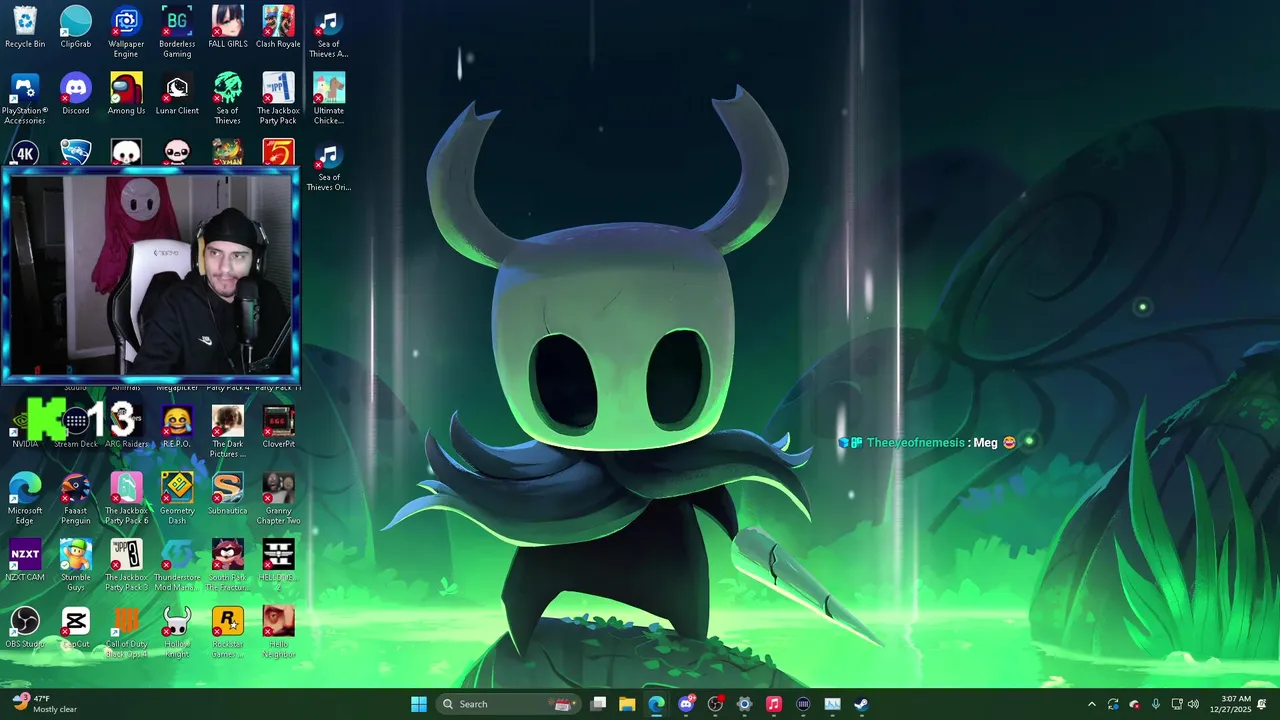Select the Hello Neighbor desktop icon

tap(278, 633)
